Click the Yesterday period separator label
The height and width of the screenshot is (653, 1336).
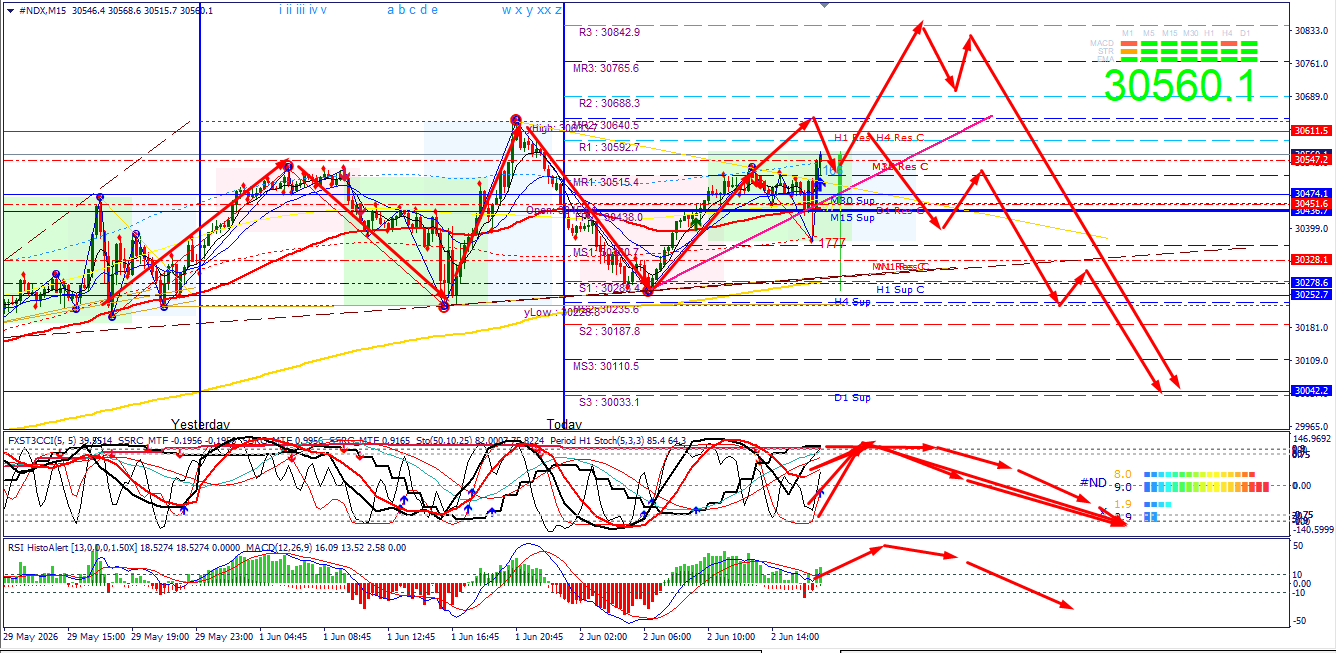pyautogui.click(x=200, y=424)
